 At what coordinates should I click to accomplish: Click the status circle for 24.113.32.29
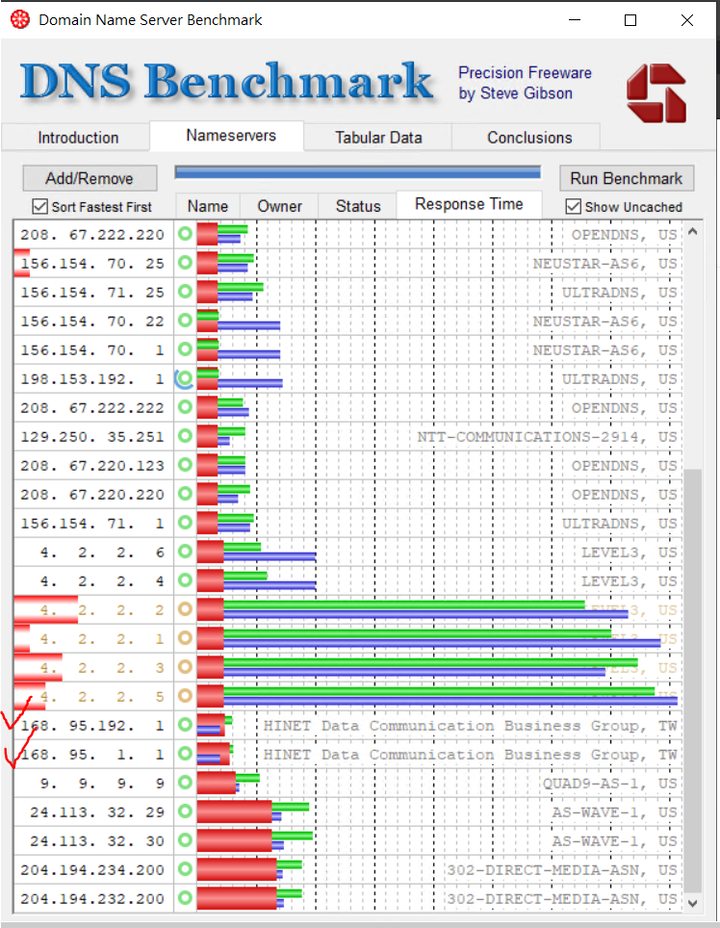click(185, 811)
